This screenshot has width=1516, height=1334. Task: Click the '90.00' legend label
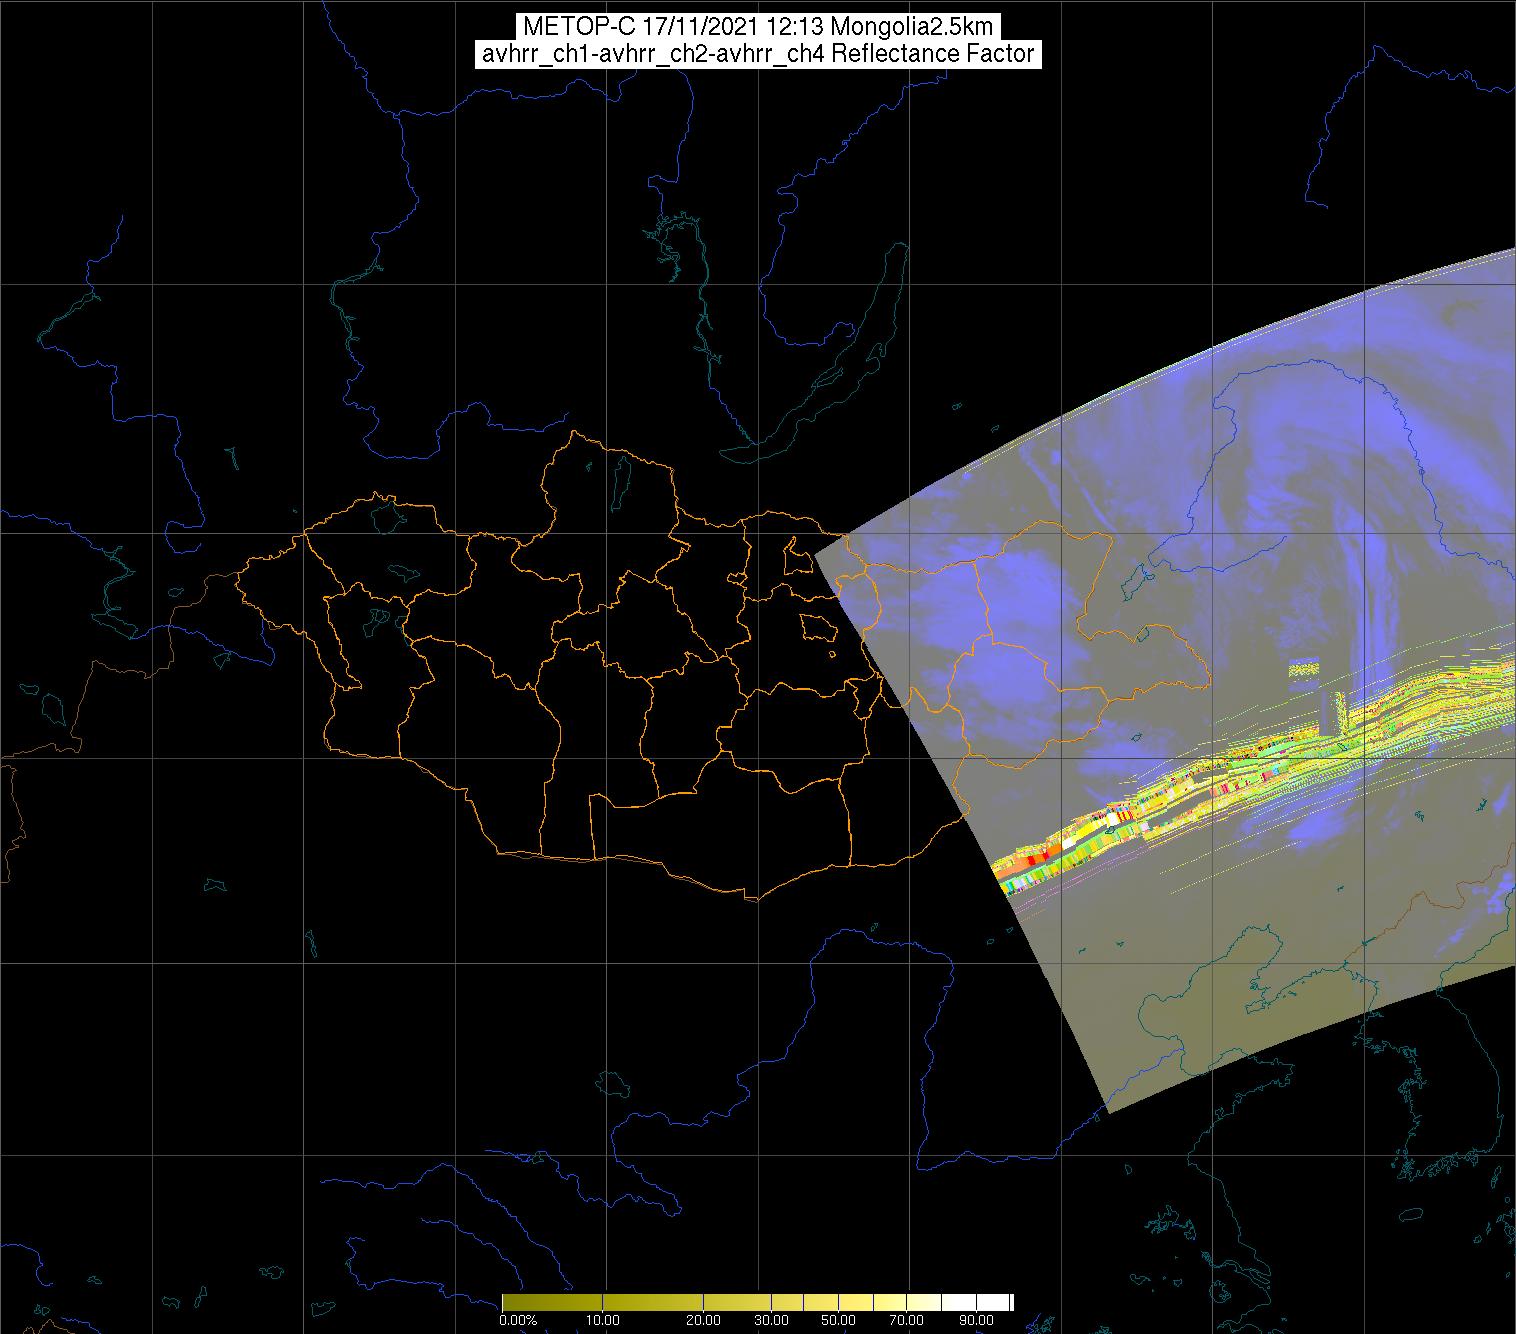pos(976,1320)
